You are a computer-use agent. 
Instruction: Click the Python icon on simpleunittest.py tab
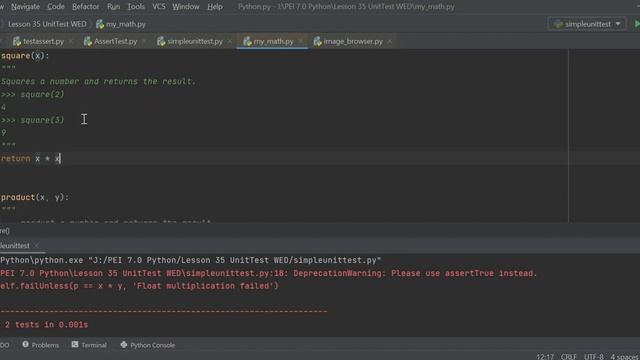(161, 41)
